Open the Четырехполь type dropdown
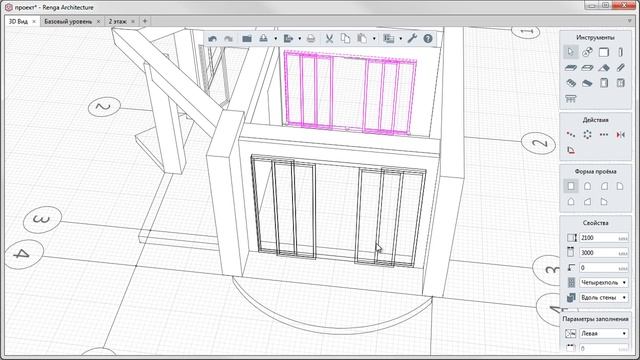This screenshot has width=640, height=360. [604, 282]
